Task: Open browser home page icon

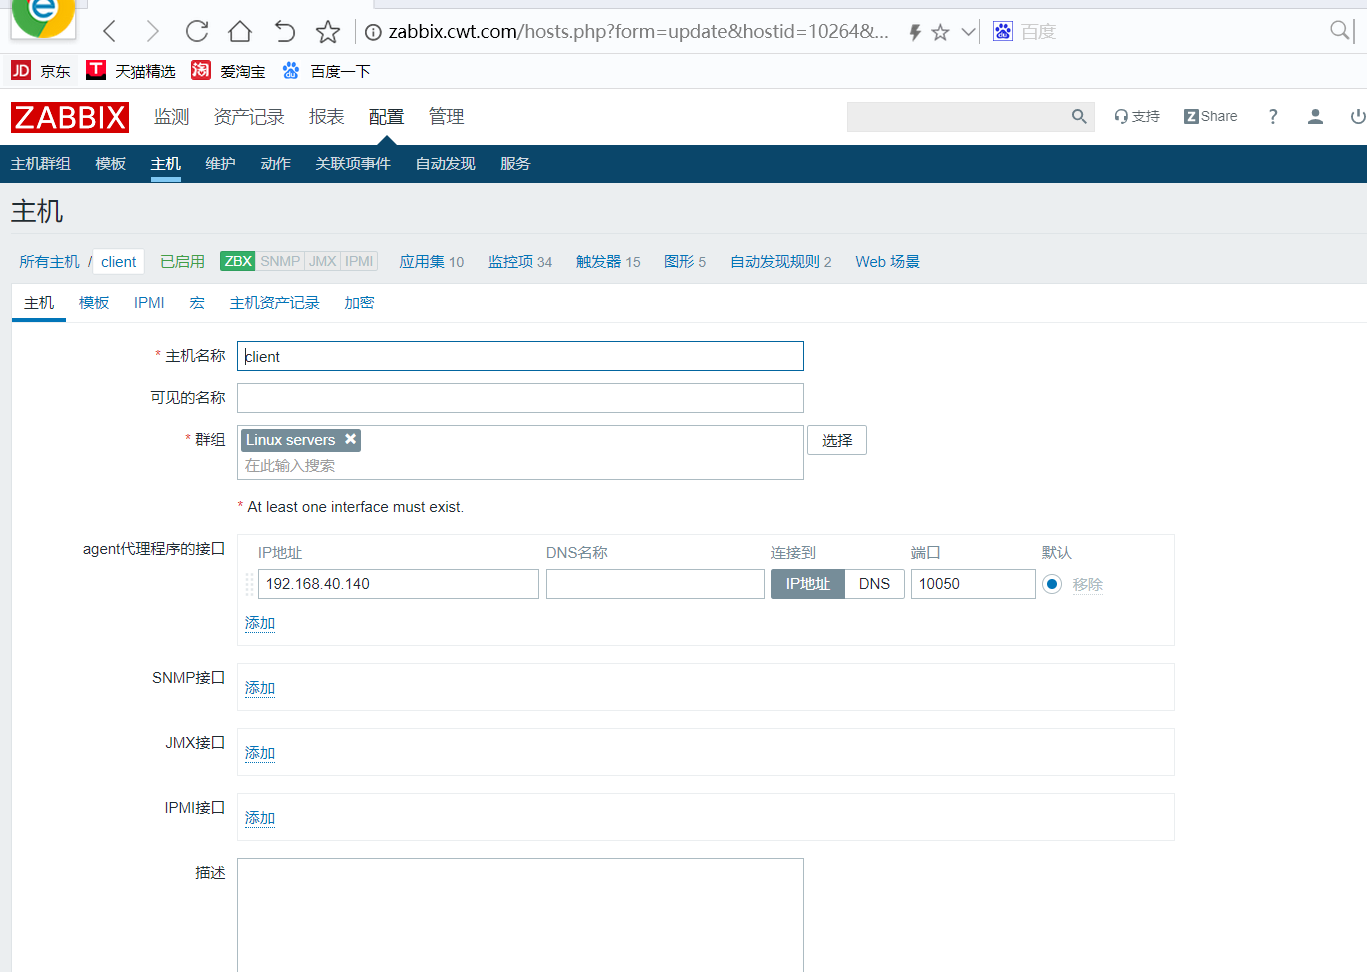Action: [x=240, y=32]
